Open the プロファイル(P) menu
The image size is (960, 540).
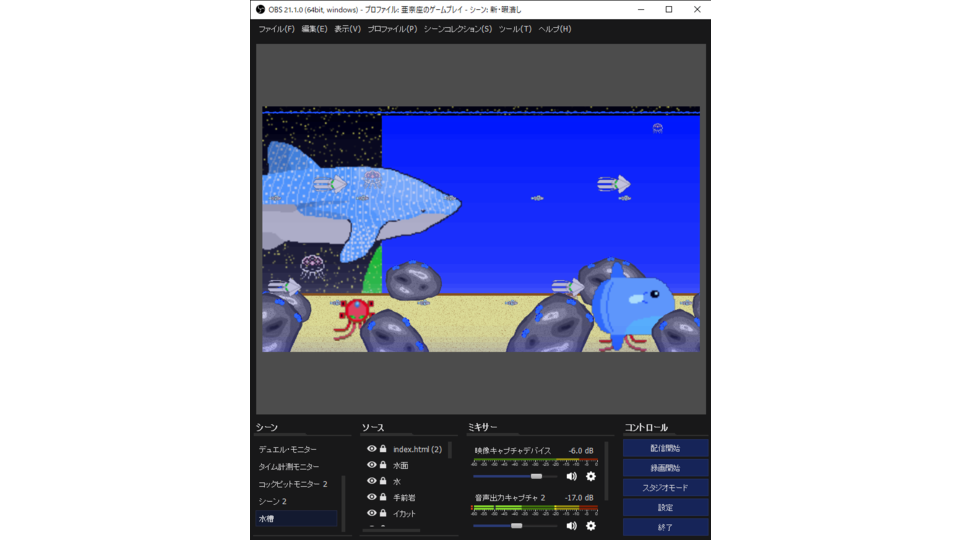(392, 29)
